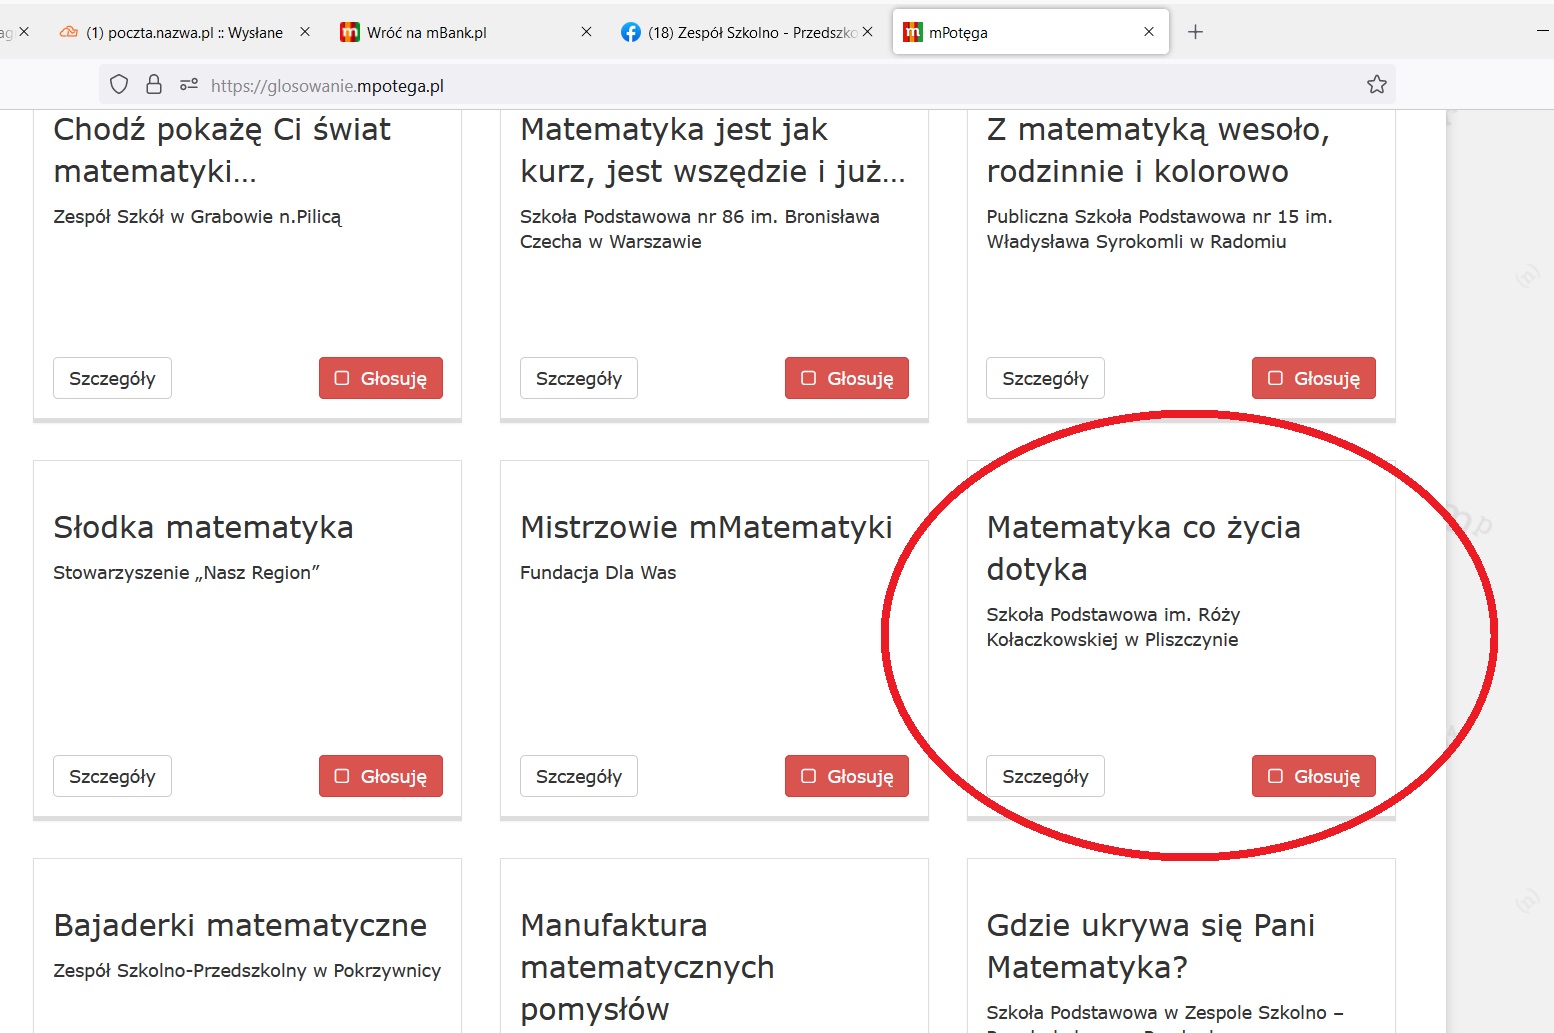This screenshot has width=1554, height=1033.
Task: Open a new tab with plus icon
Action: tap(1195, 32)
